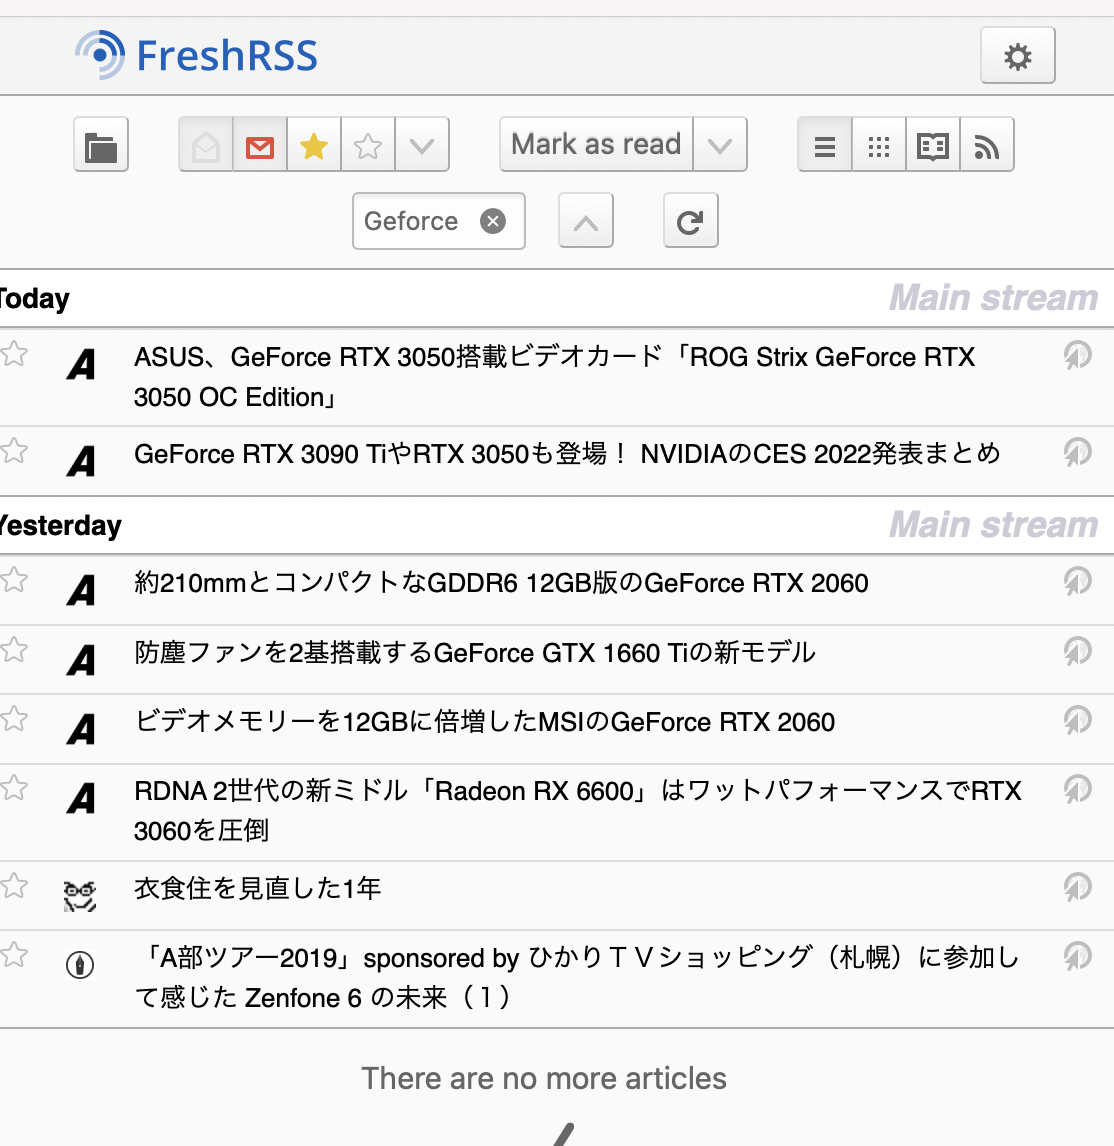Image resolution: width=1114 pixels, height=1146 pixels.
Task: Open the Mark as read dropdown arrow
Action: [720, 145]
